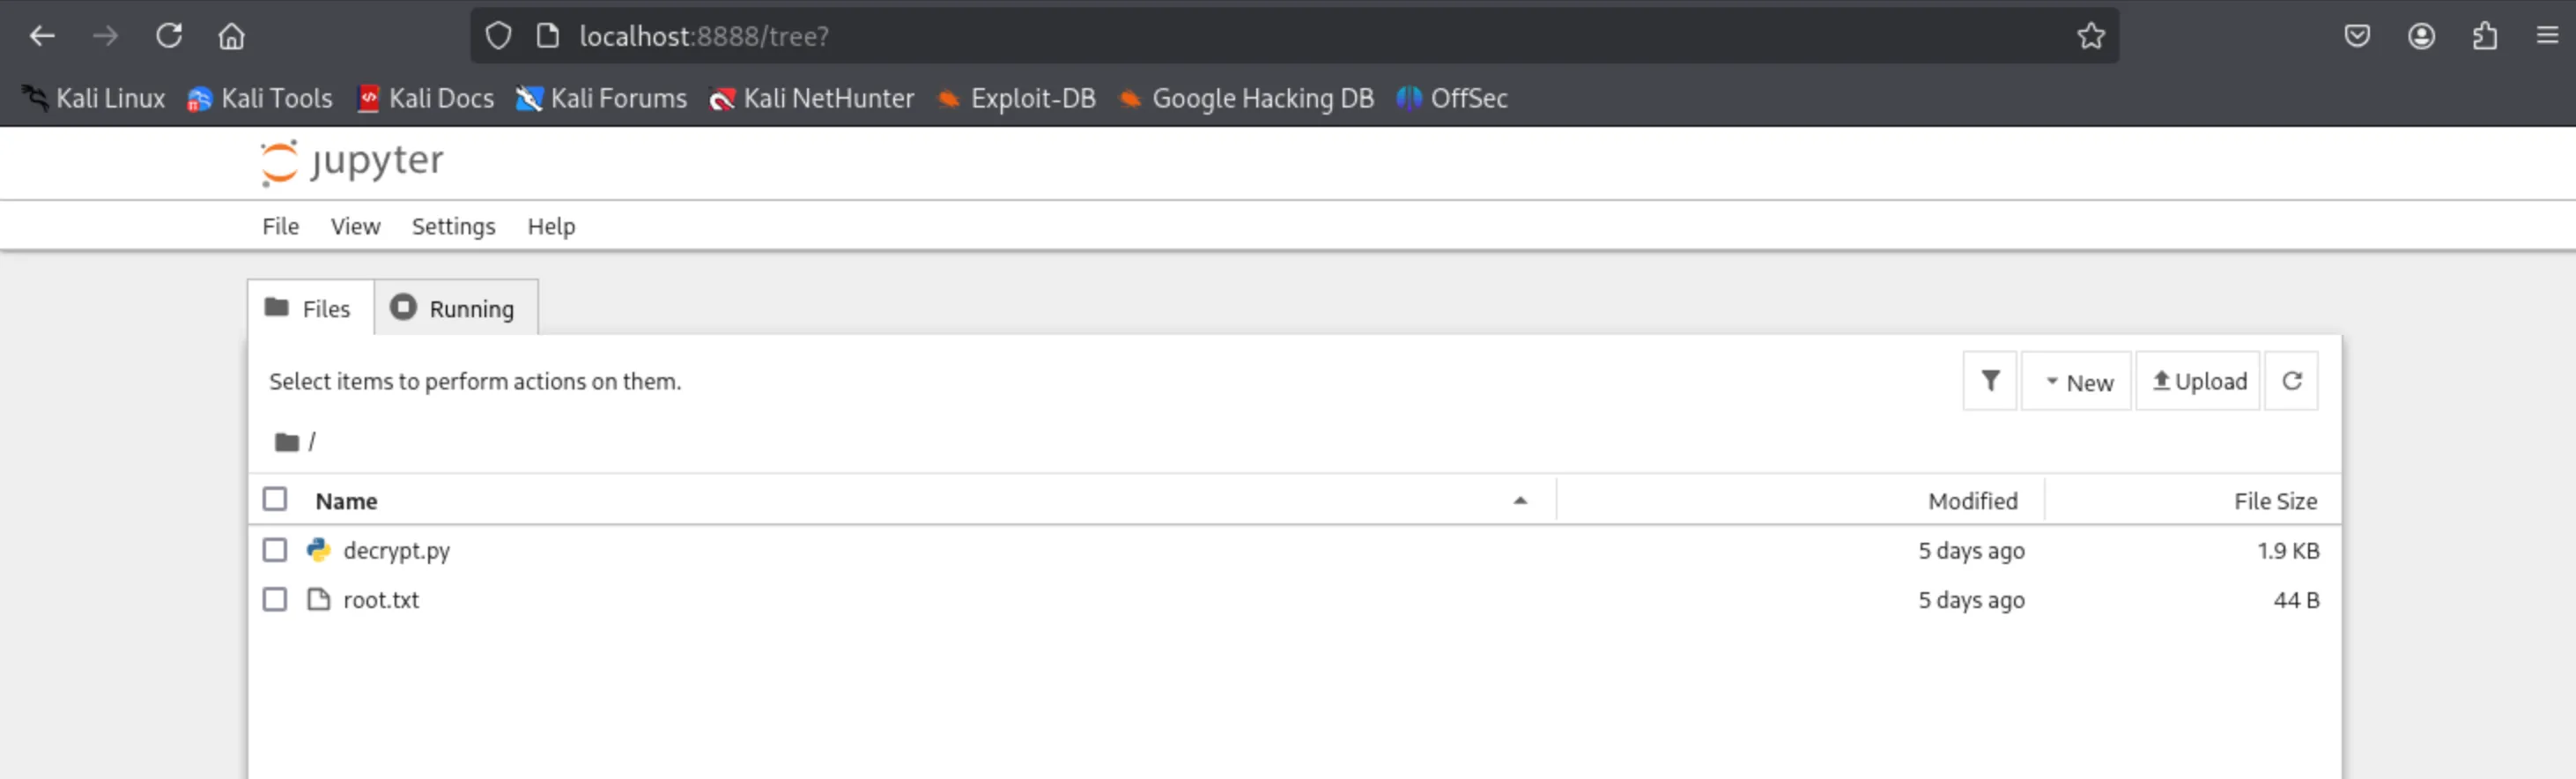Viewport: 2576px width, 779px height.
Task: Click the filter files funnel icon
Action: click(x=1990, y=381)
